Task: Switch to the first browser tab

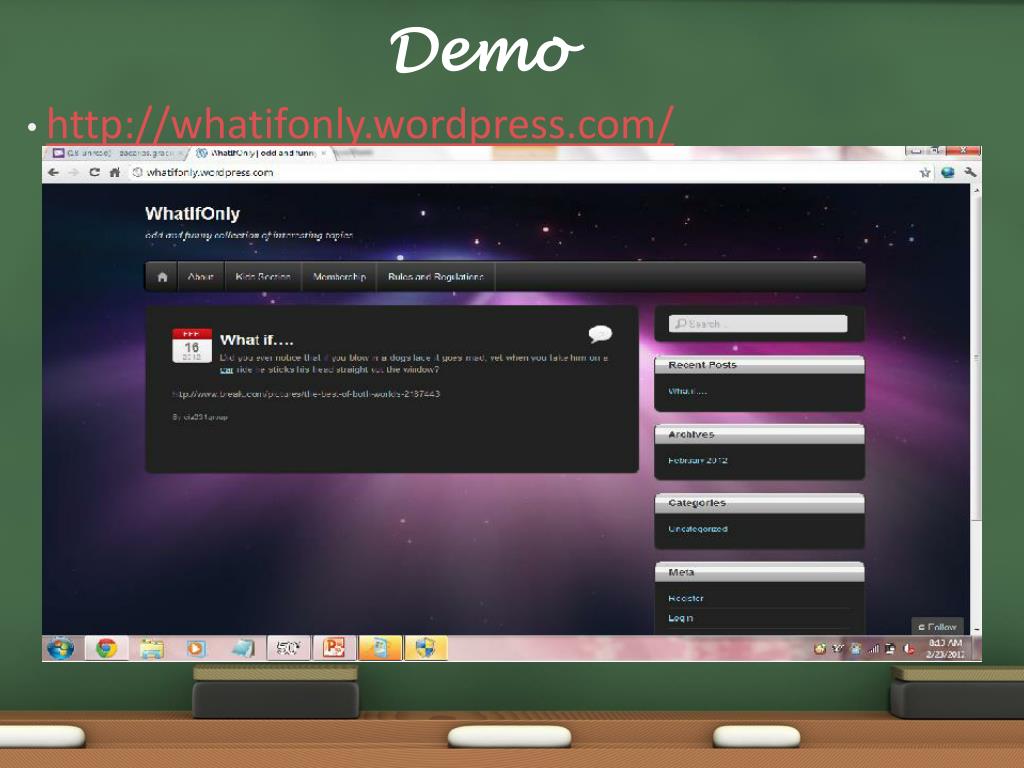Action: (x=116, y=153)
